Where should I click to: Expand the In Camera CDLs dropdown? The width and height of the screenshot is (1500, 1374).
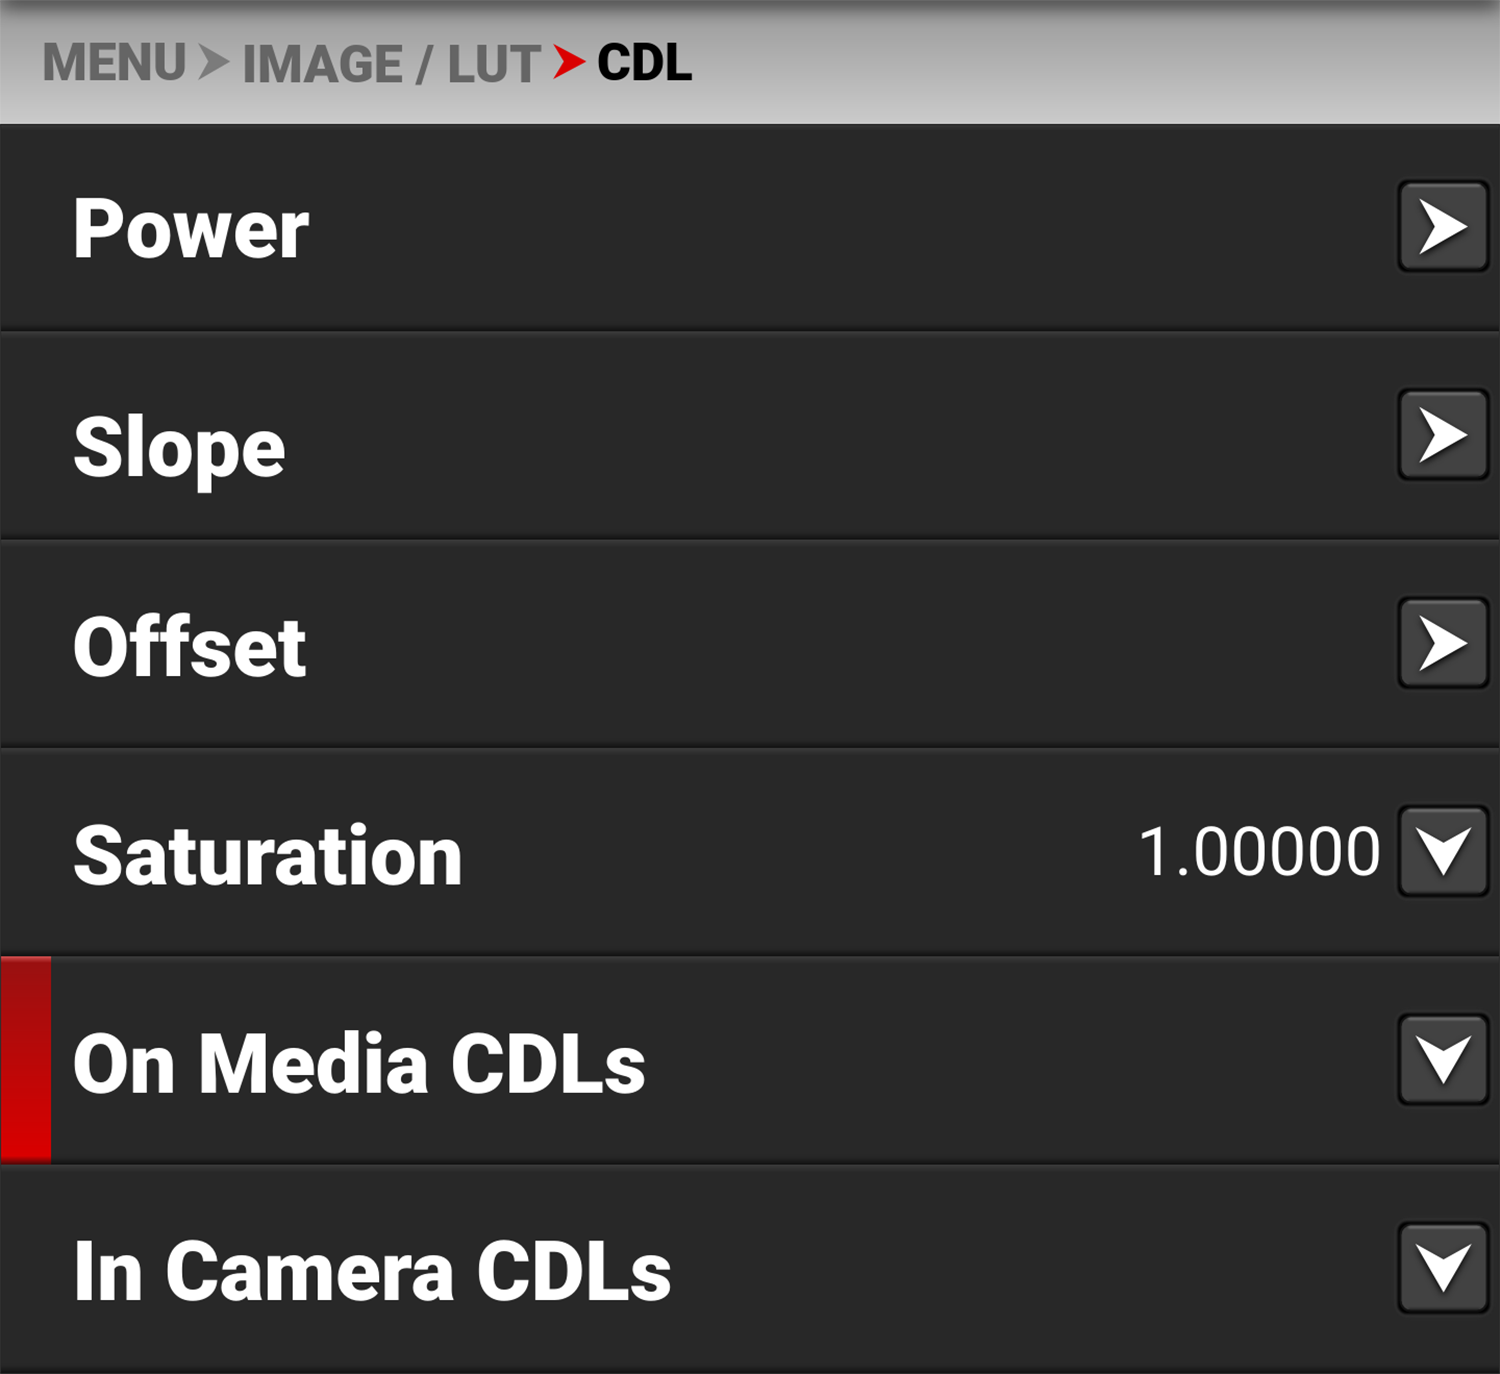[x=1442, y=1268]
